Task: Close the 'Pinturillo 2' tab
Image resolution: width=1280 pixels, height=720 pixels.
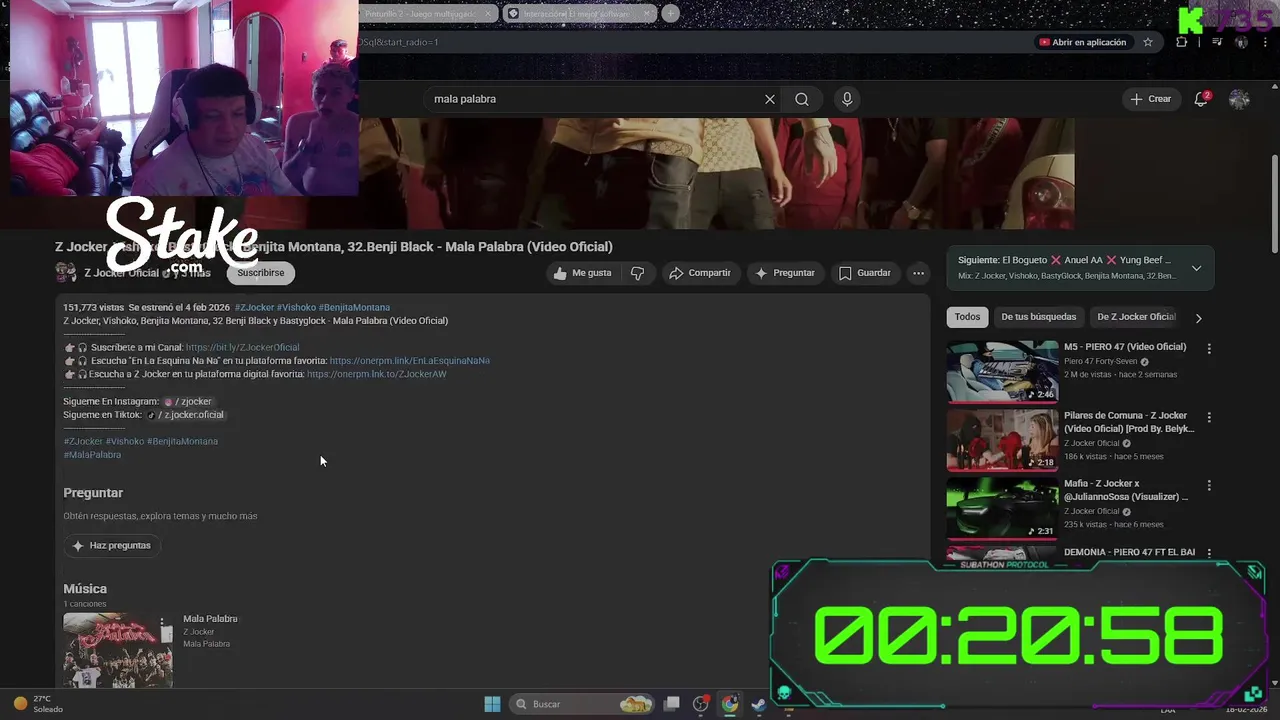Action: pos(488,14)
